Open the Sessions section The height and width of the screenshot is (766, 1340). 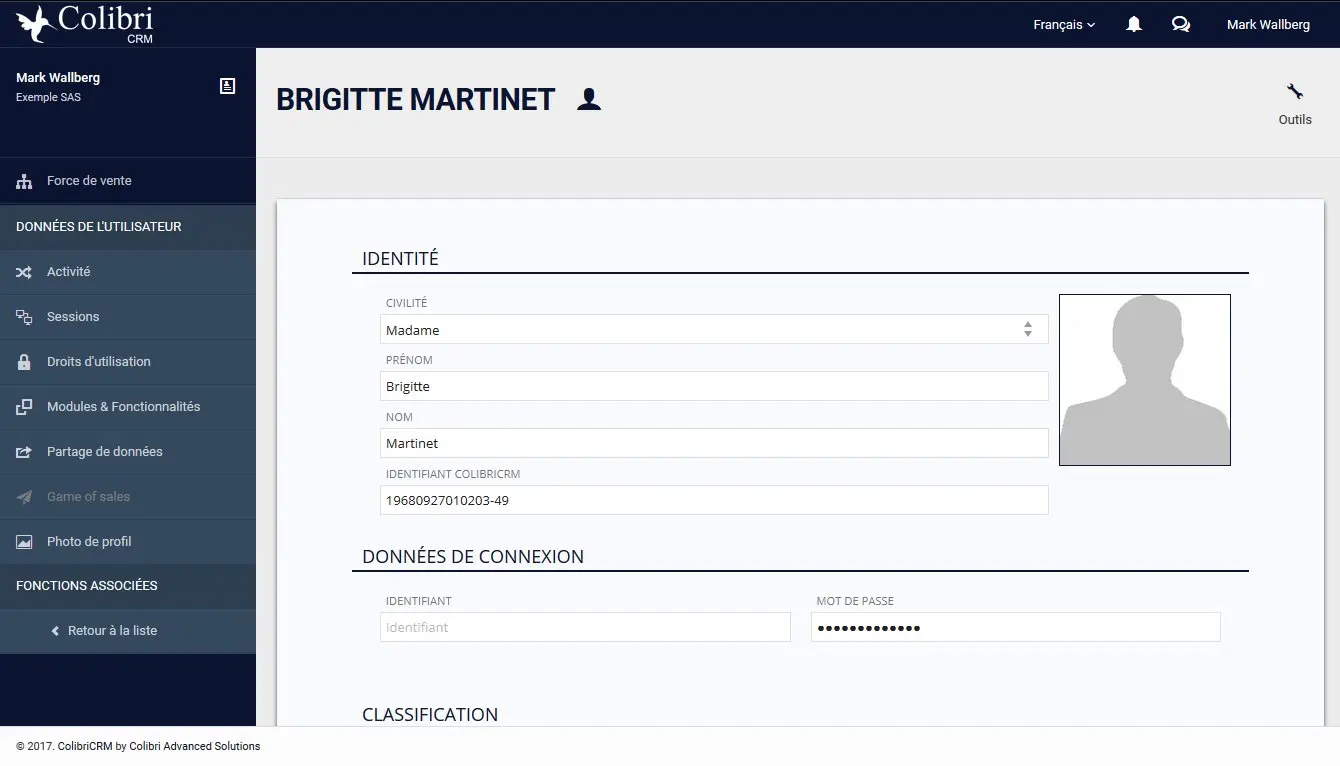click(128, 317)
